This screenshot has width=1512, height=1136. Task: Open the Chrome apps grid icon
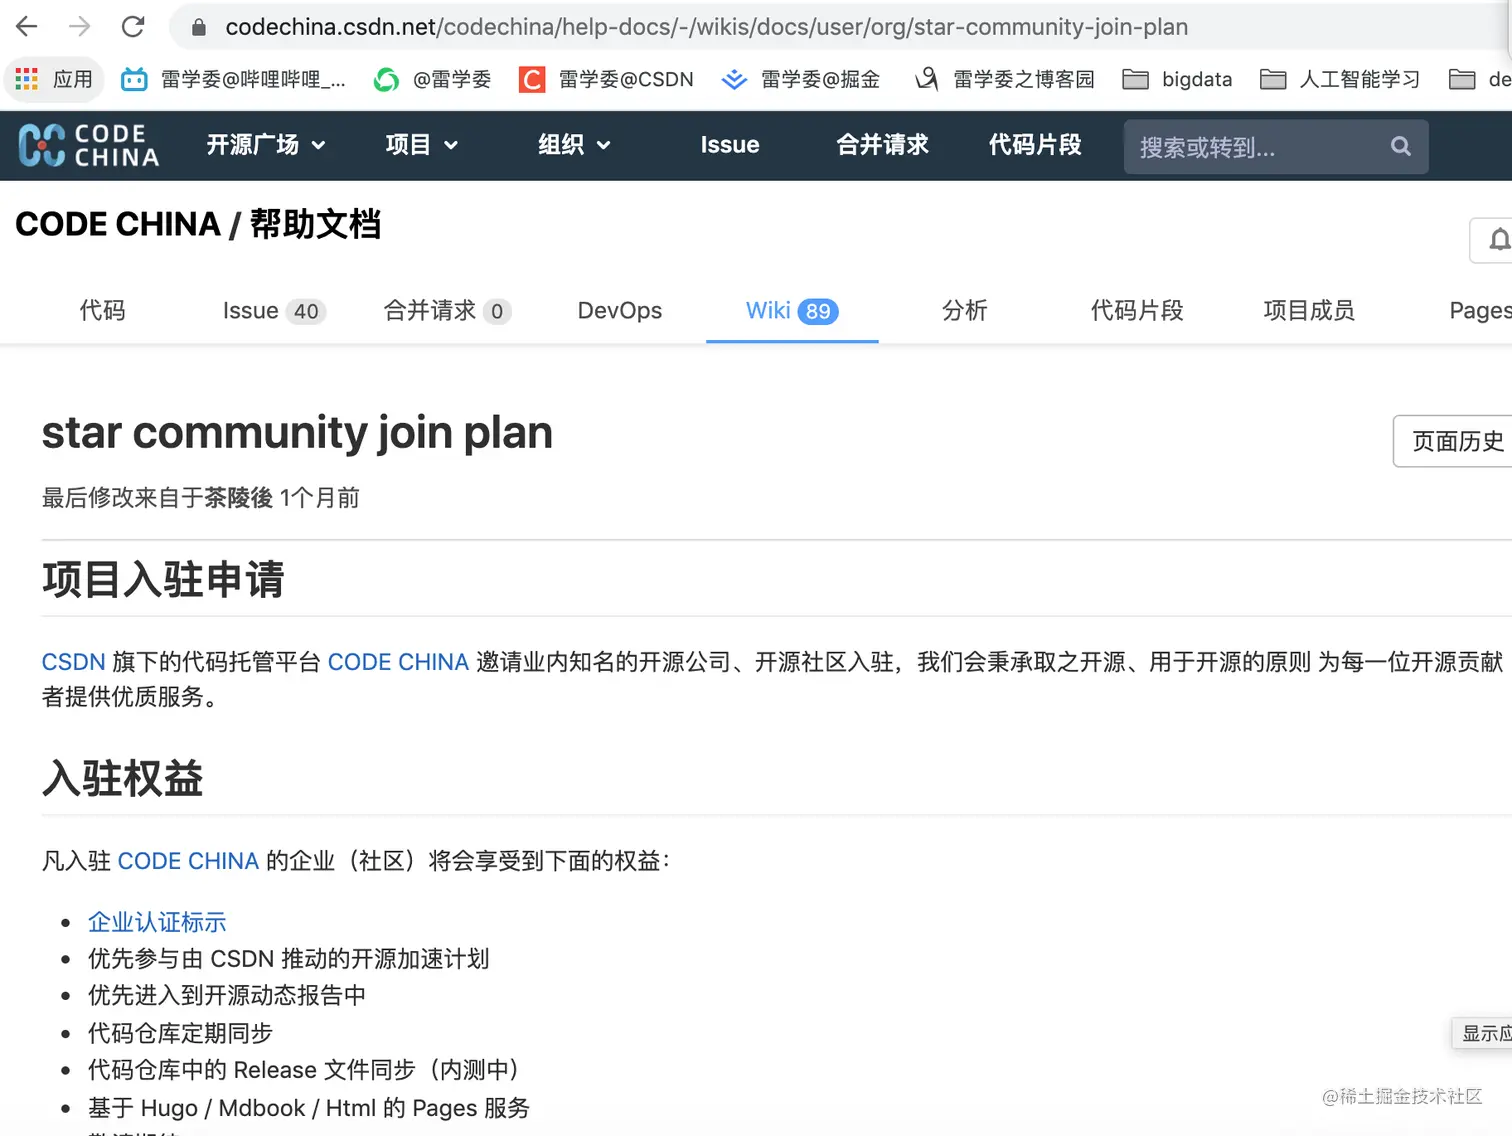(26, 79)
